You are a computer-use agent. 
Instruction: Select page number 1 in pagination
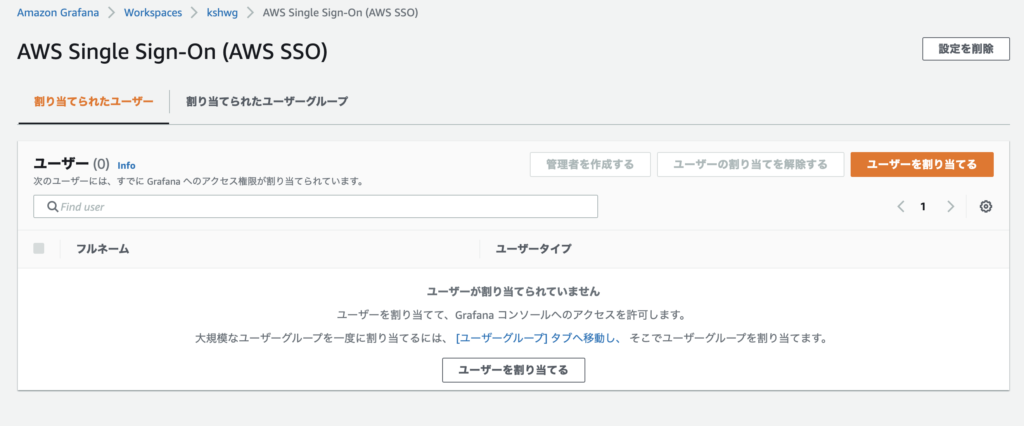[923, 206]
